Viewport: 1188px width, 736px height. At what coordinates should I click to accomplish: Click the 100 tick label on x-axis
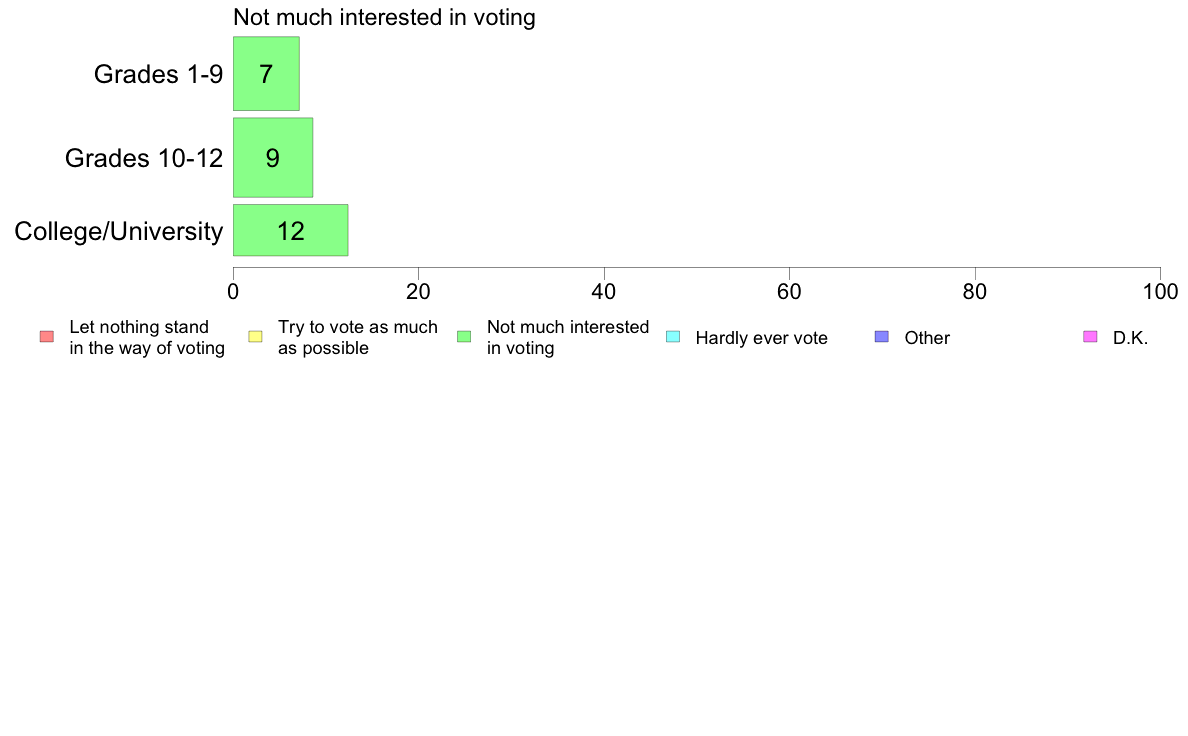(1161, 292)
